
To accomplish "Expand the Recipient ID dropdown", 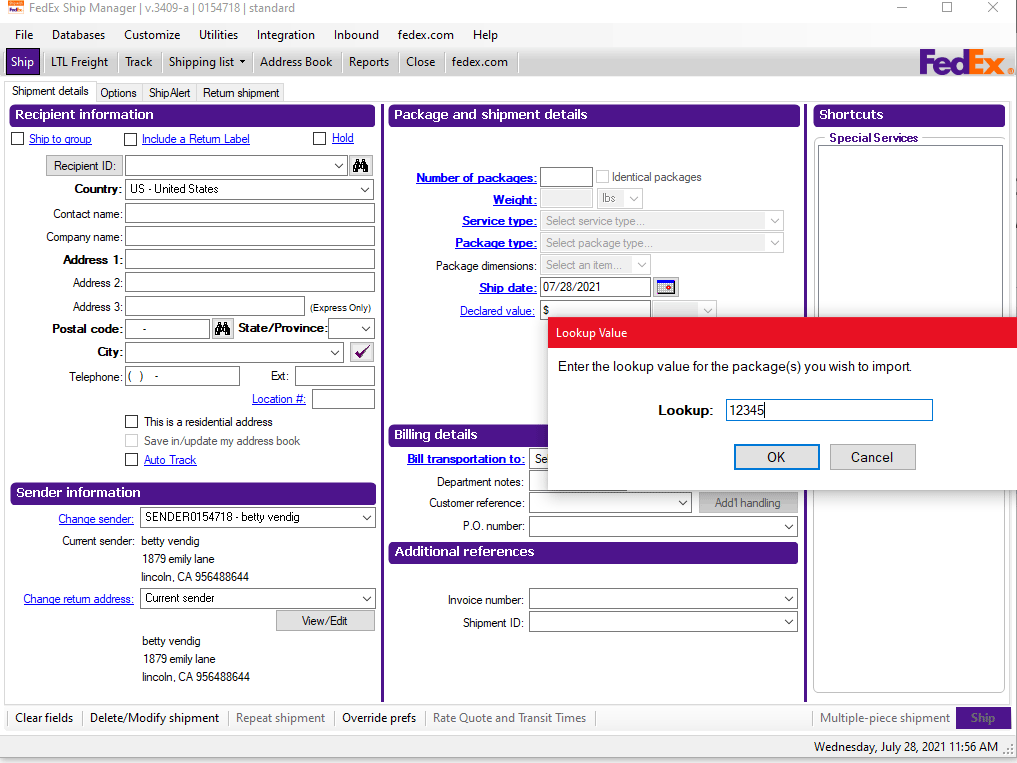I will click(x=339, y=166).
